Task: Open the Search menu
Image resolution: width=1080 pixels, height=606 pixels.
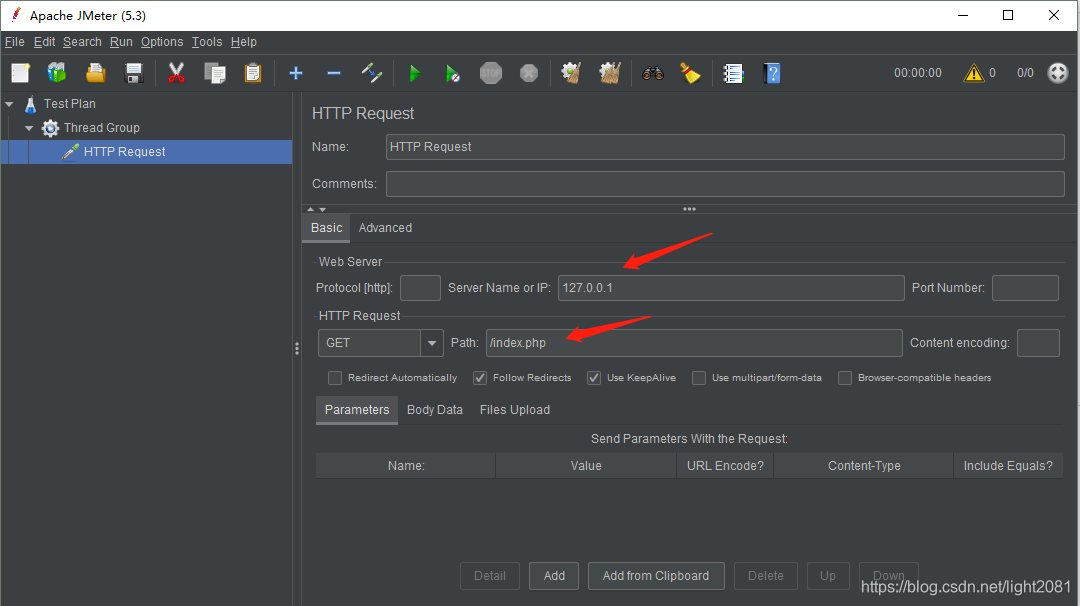Action: tap(82, 42)
